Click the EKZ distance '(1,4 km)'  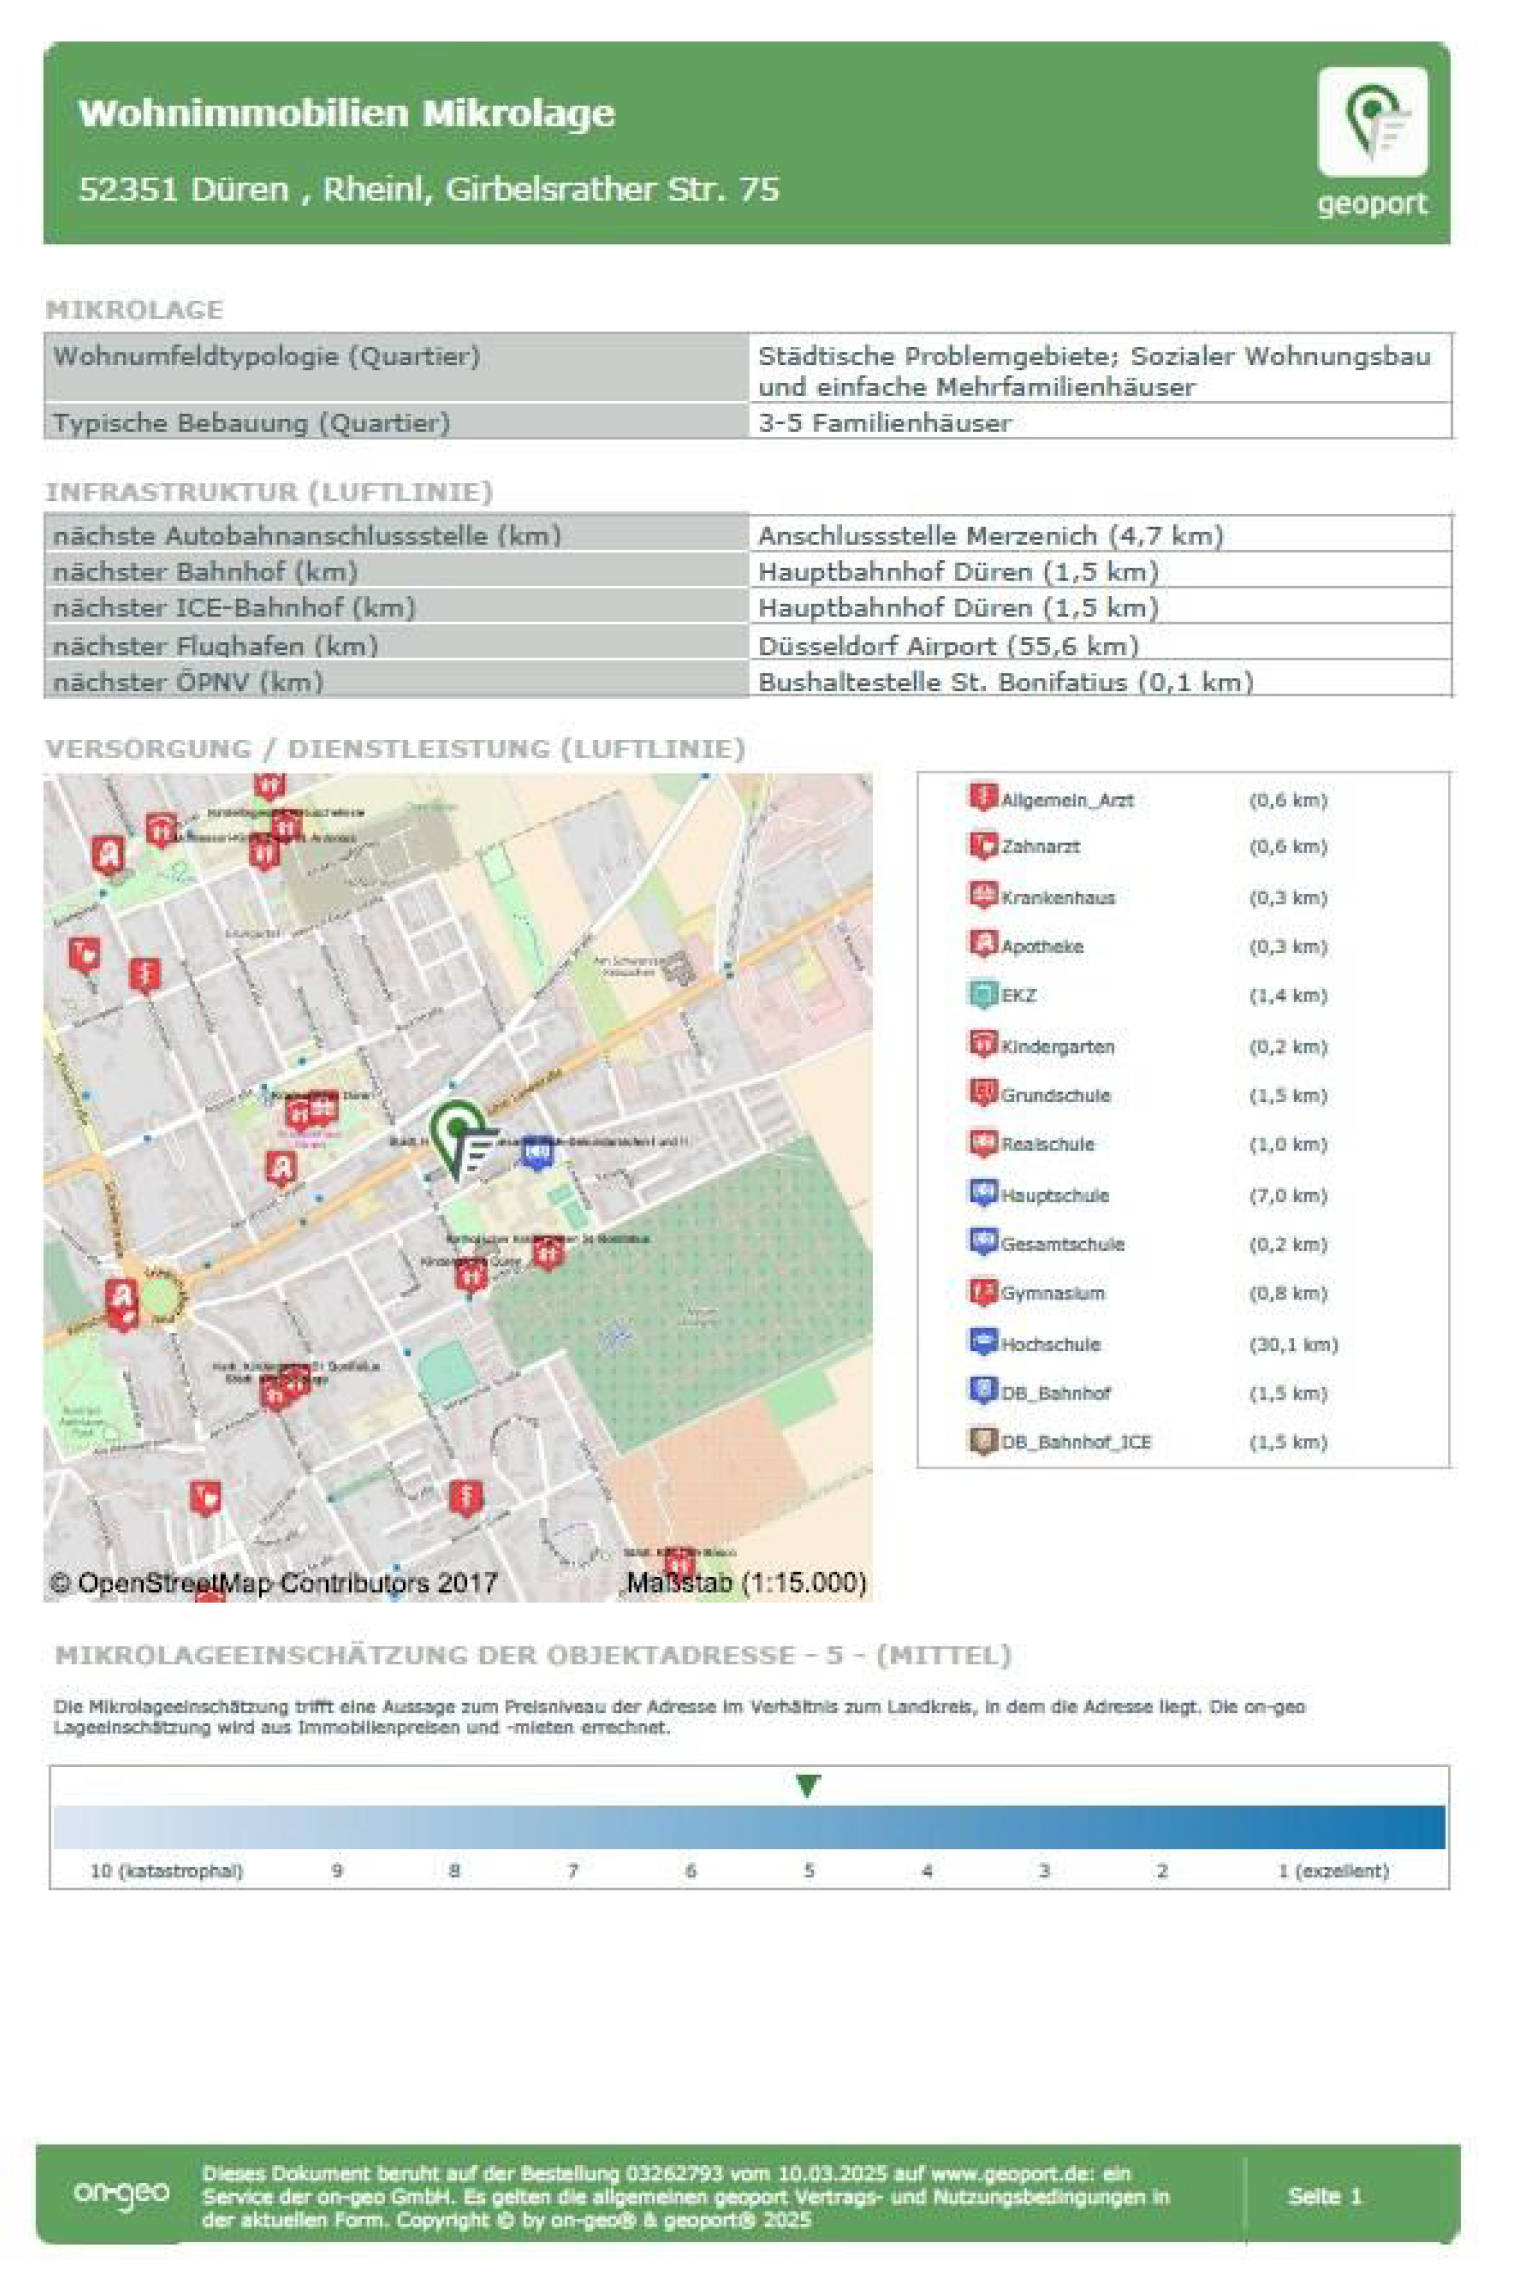click(x=1288, y=996)
